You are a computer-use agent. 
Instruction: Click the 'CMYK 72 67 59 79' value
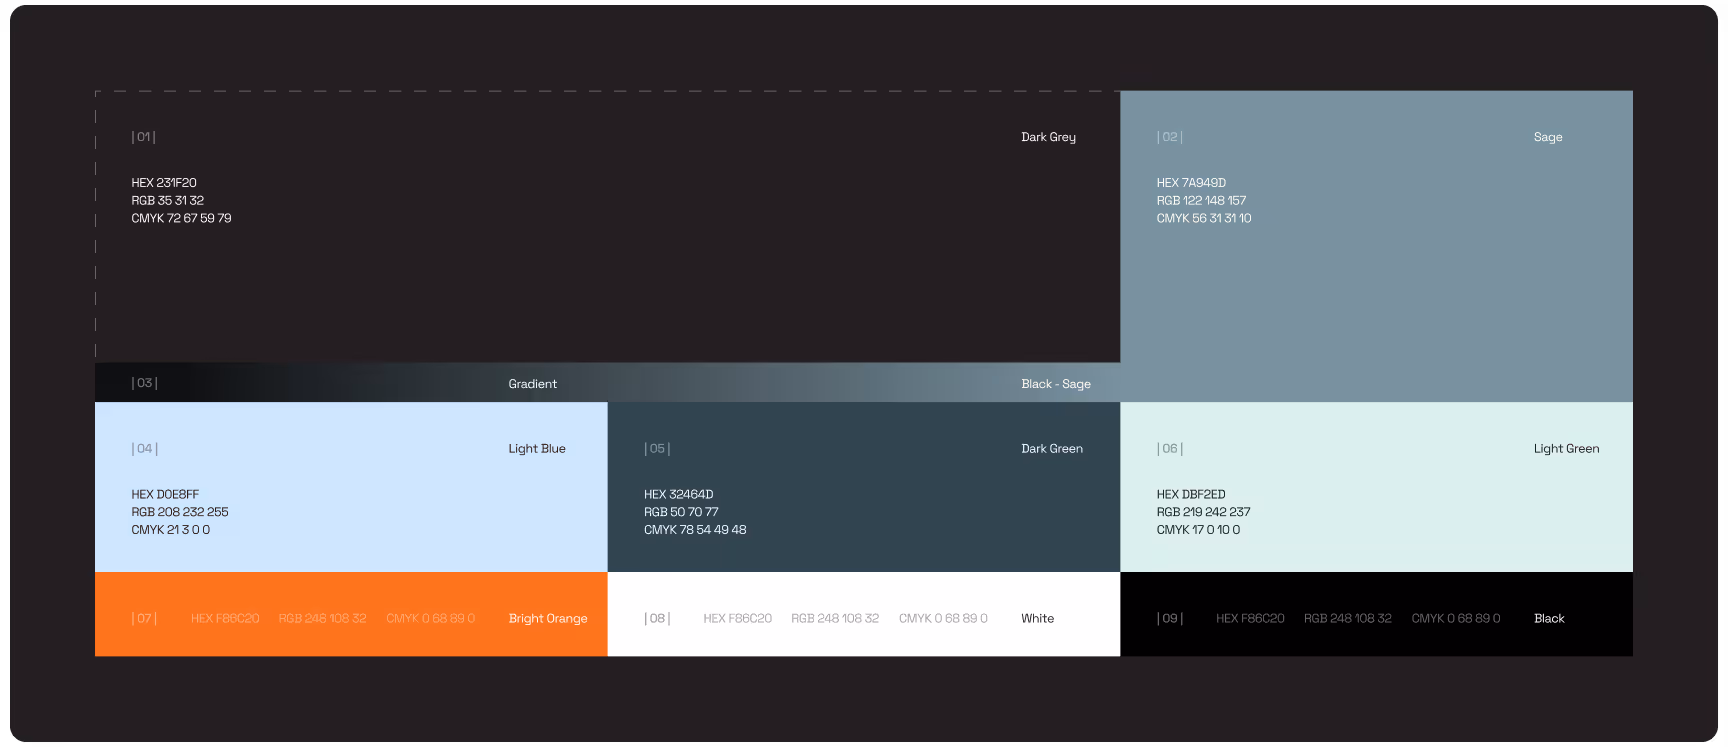tap(181, 218)
